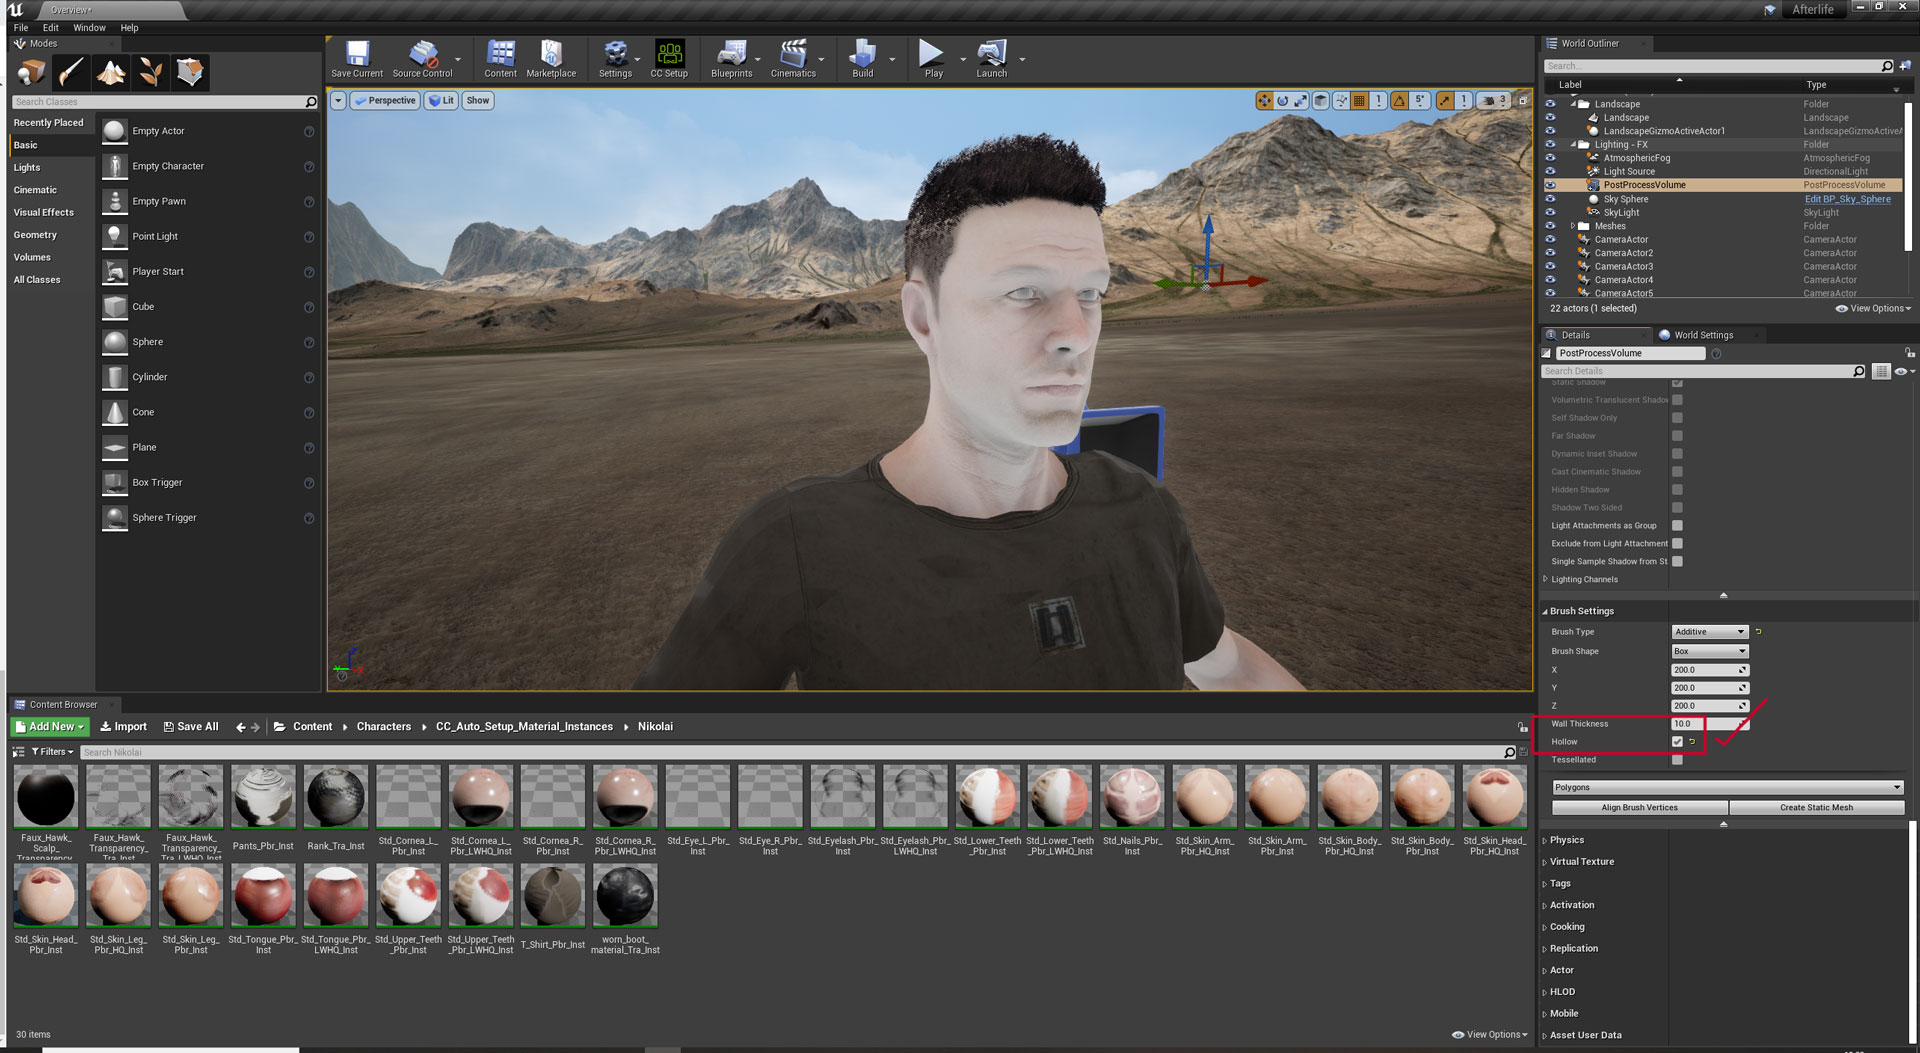Click the Content Browser back arrow

(x=240, y=727)
